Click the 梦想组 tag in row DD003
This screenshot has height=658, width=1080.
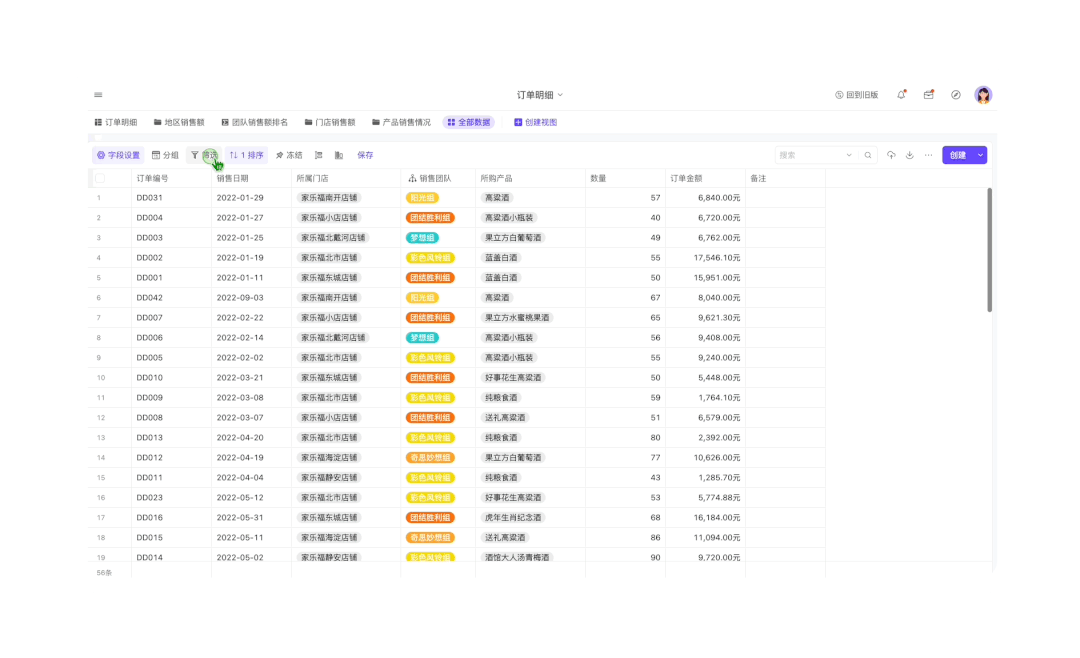click(422, 238)
